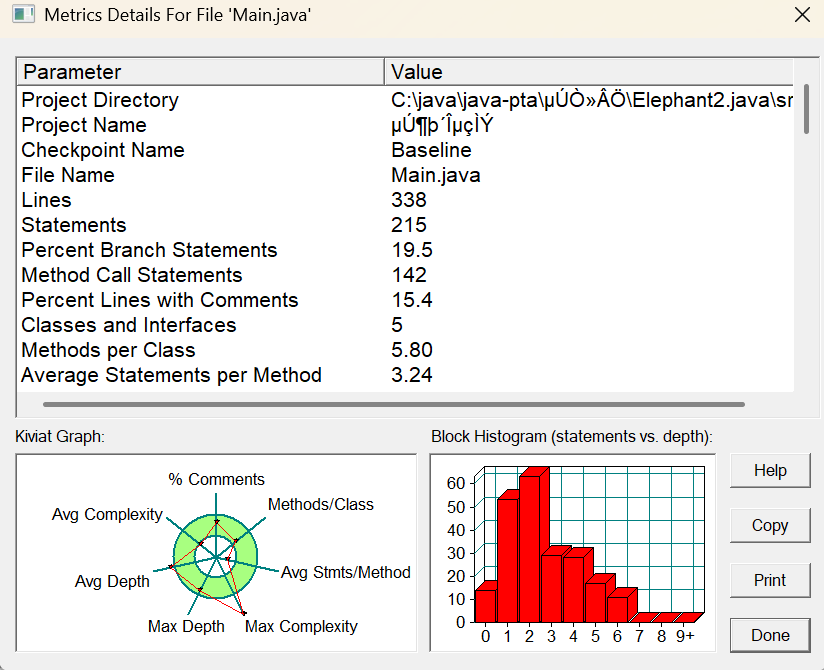Select the Methods per Class row

tap(108, 350)
